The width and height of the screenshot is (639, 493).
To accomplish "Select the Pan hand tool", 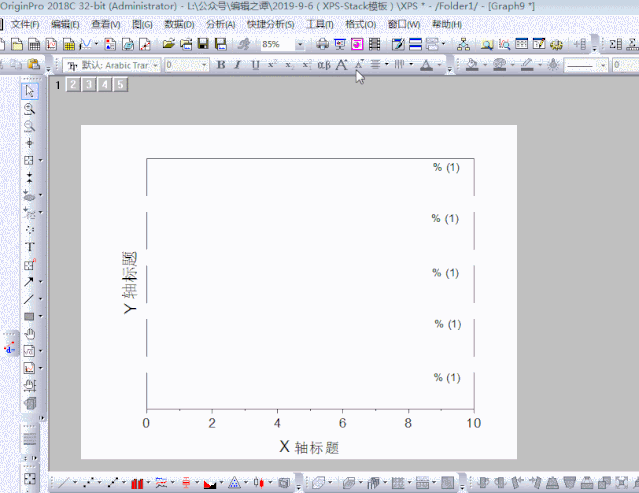I will click(29, 333).
